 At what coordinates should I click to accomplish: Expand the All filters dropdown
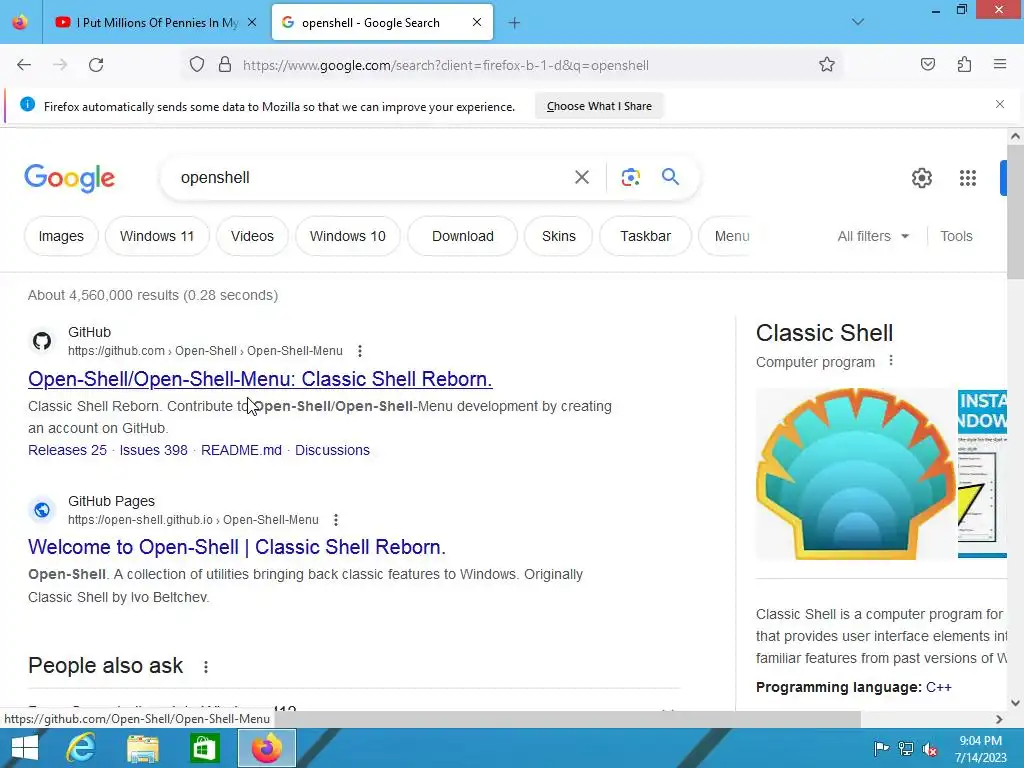(x=873, y=236)
